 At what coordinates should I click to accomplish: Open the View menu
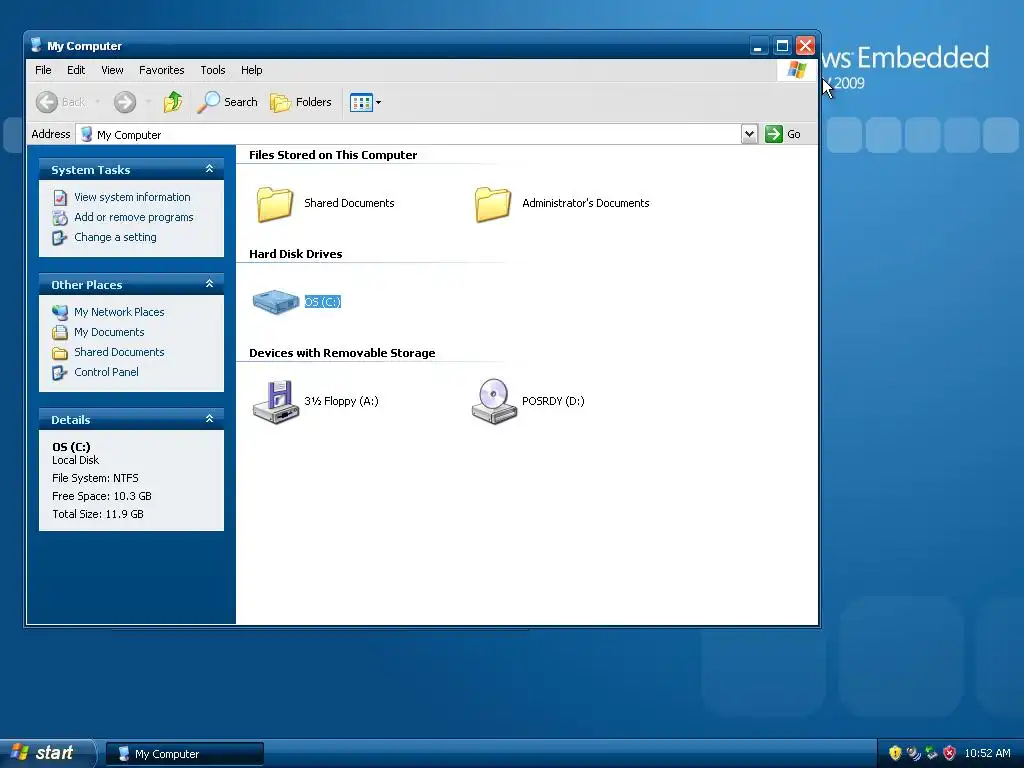pyautogui.click(x=112, y=70)
